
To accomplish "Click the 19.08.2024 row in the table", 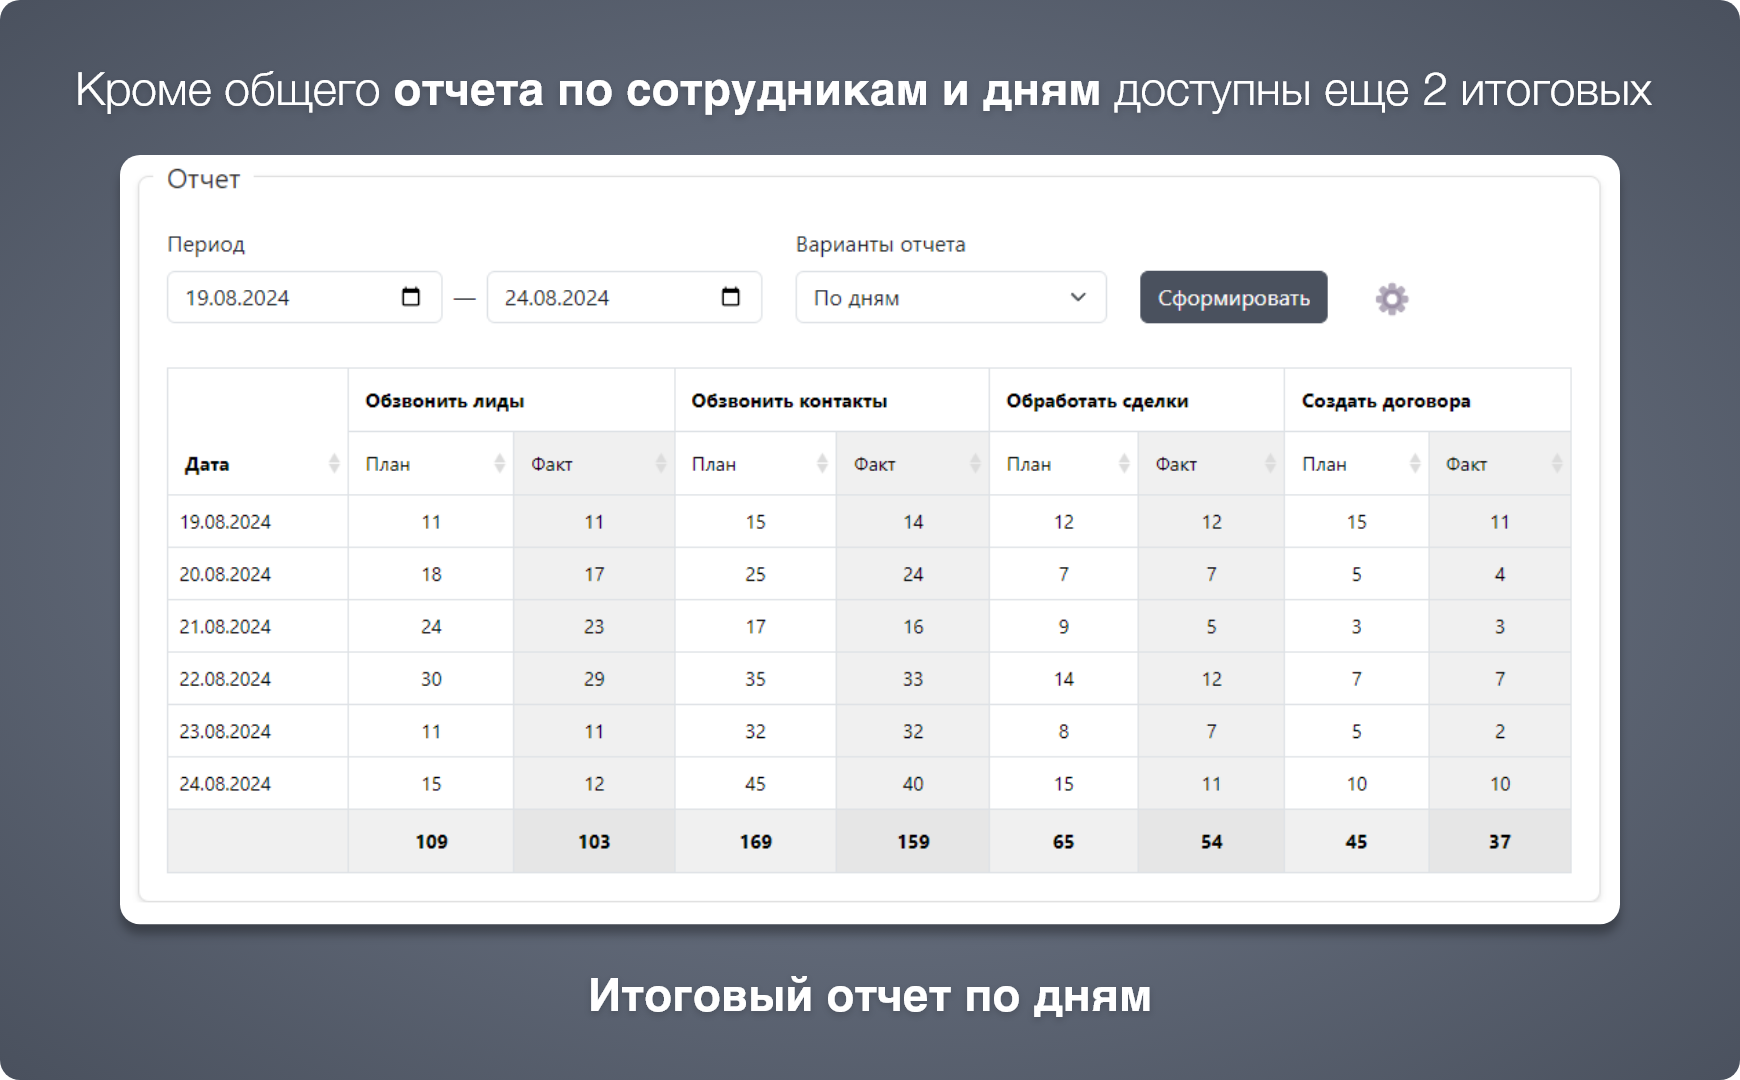I will click(x=869, y=521).
